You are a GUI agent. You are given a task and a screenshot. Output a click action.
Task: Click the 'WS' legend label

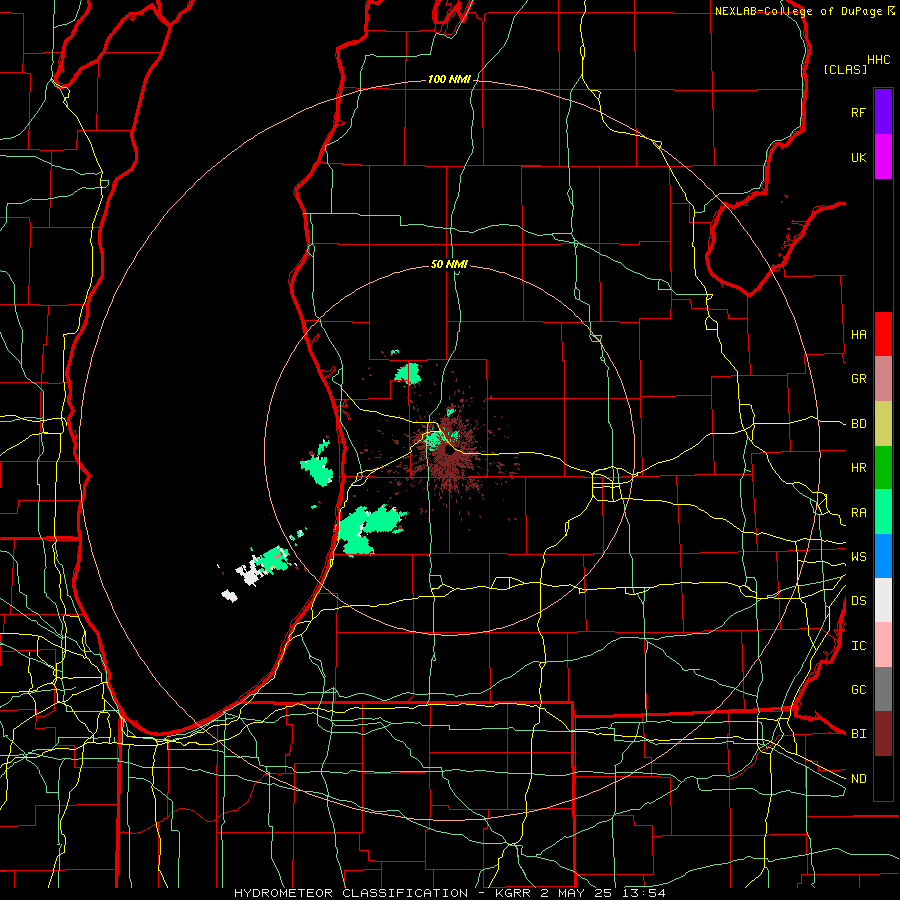tap(858, 557)
